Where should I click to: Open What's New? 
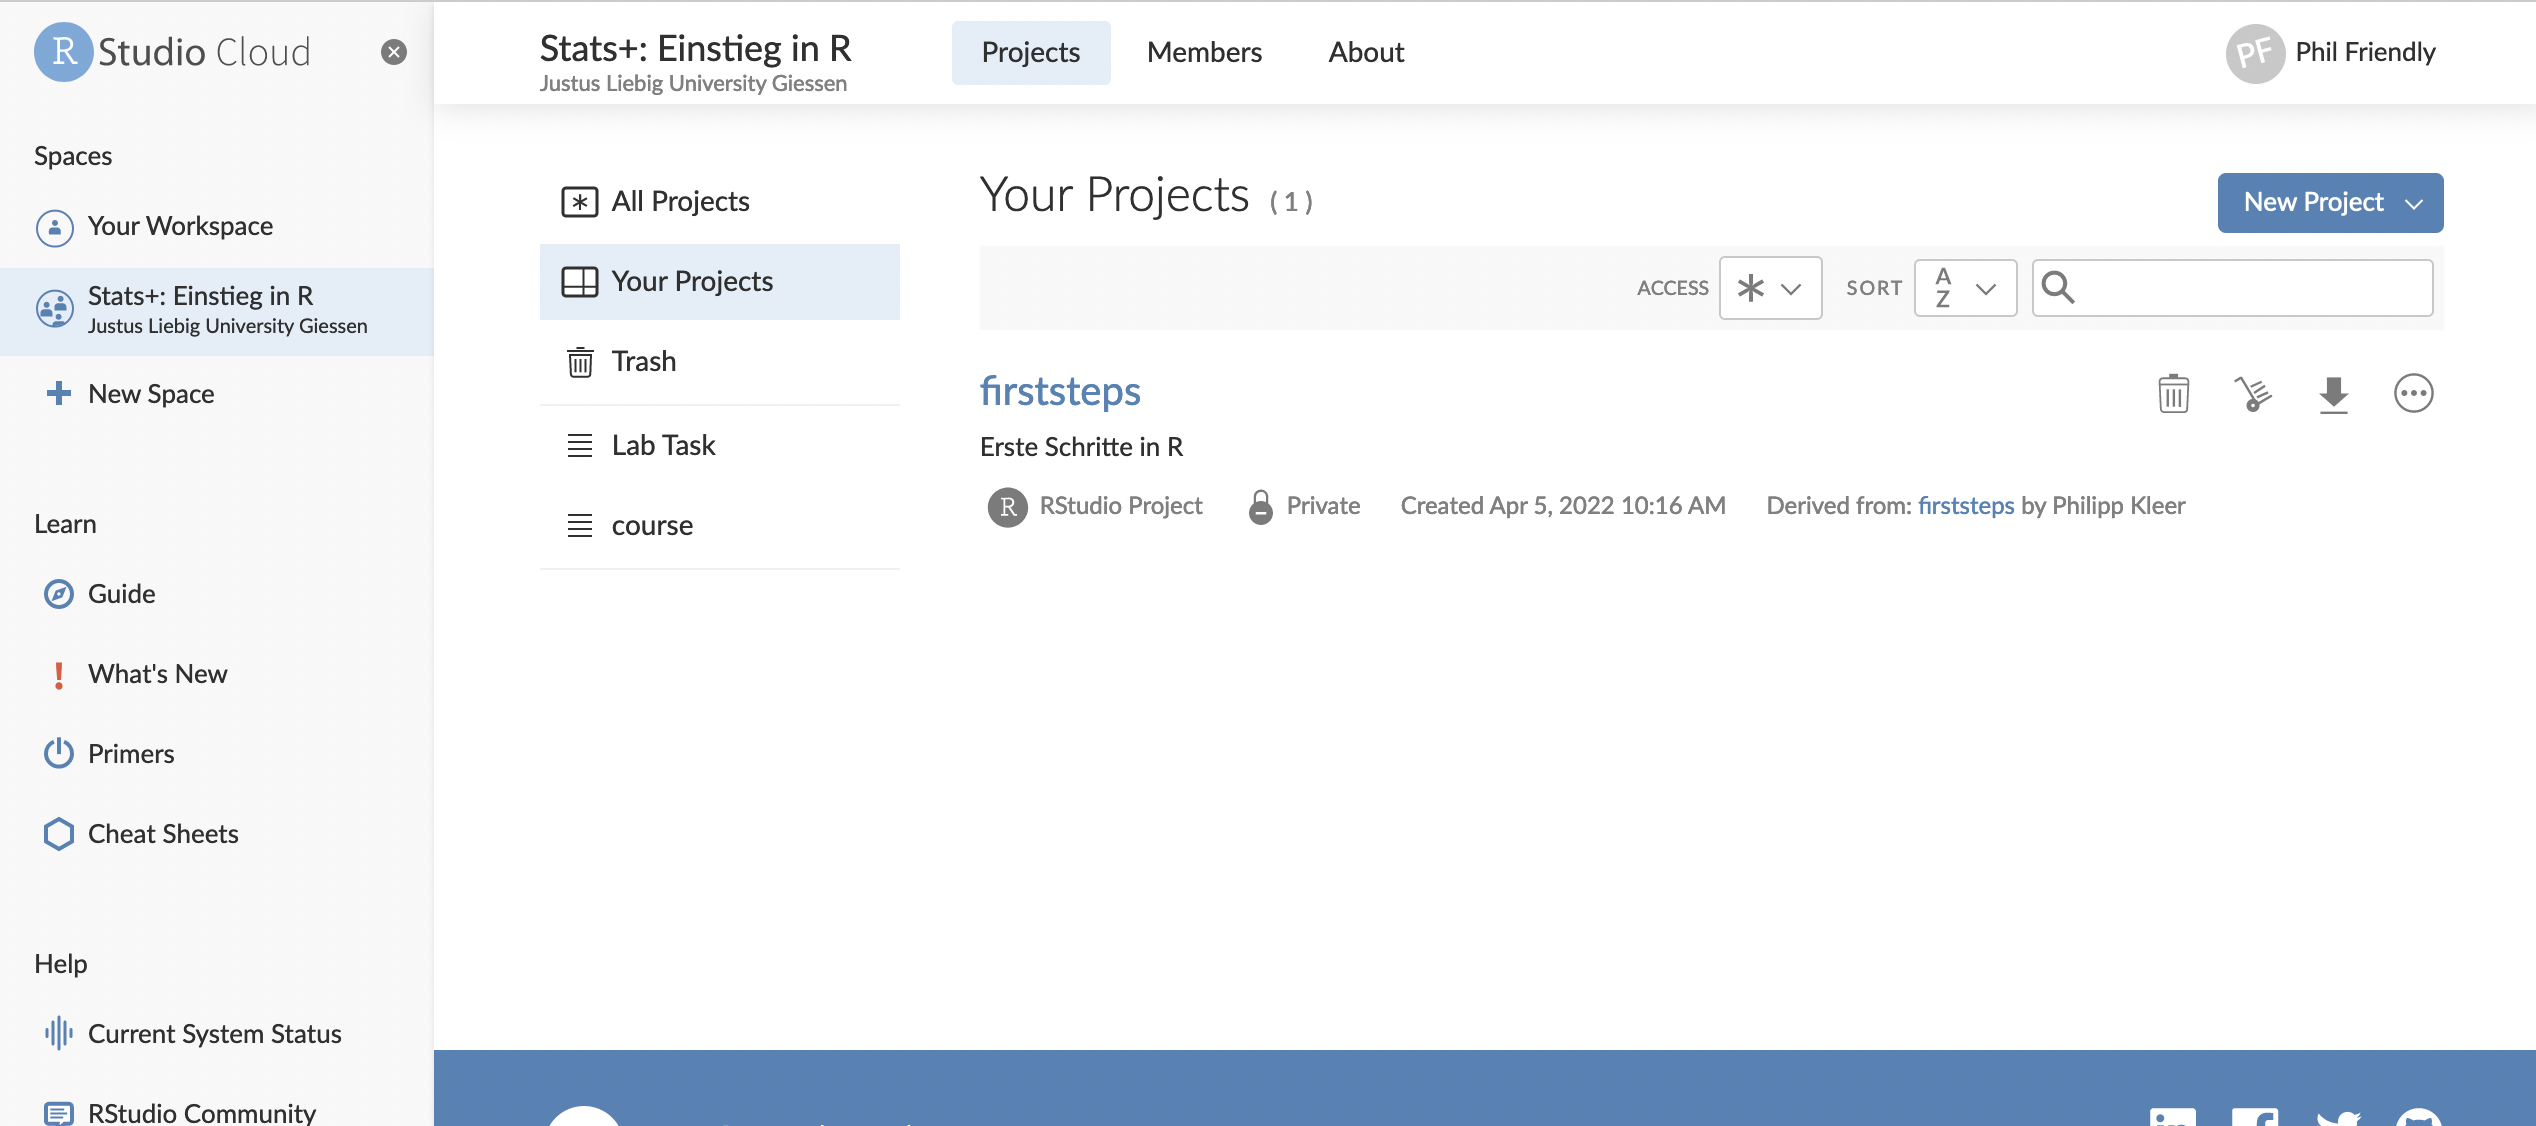pos(158,674)
